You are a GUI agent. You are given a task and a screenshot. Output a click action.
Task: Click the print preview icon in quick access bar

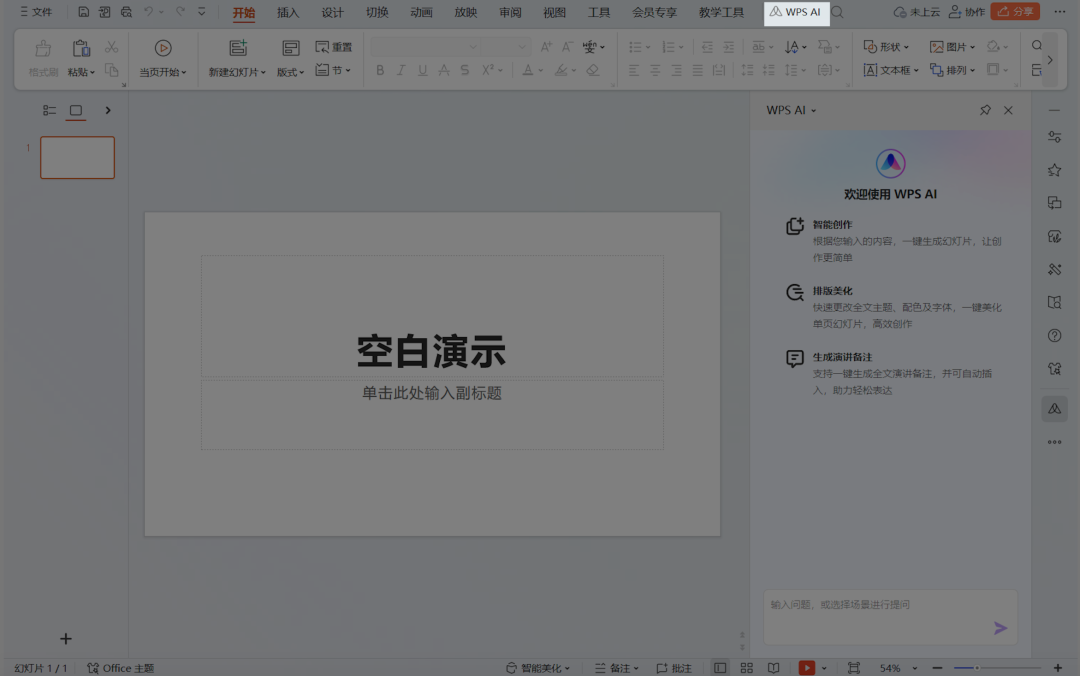pyautogui.click(x=126, y=12)
